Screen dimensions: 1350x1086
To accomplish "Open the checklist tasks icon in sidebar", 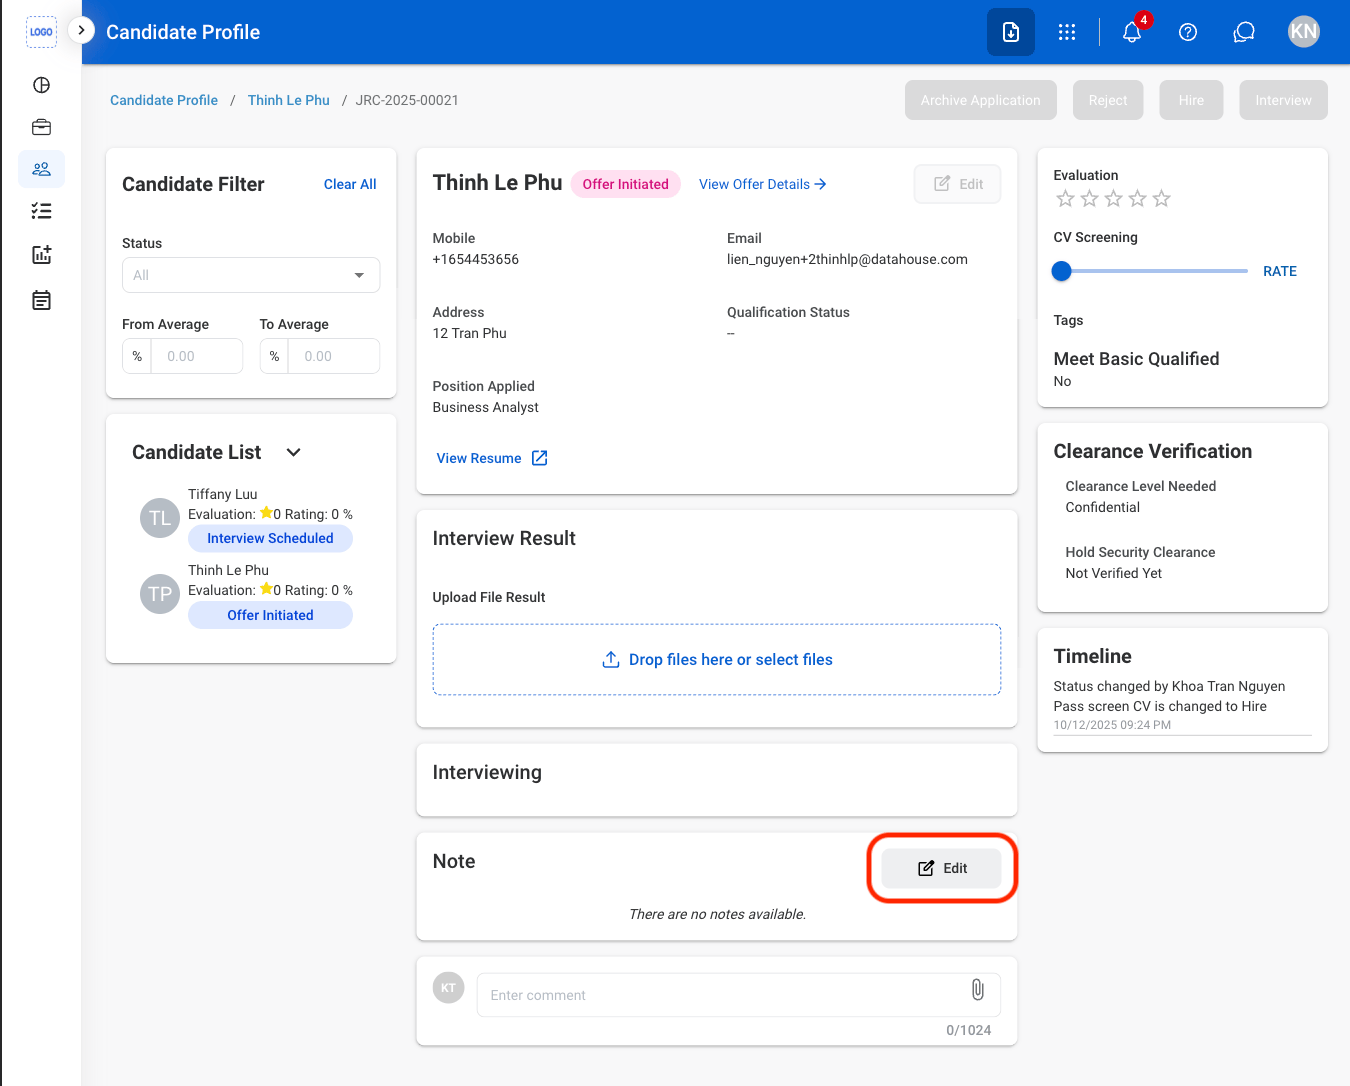I will pyautogui.click(x=41, y=211).
